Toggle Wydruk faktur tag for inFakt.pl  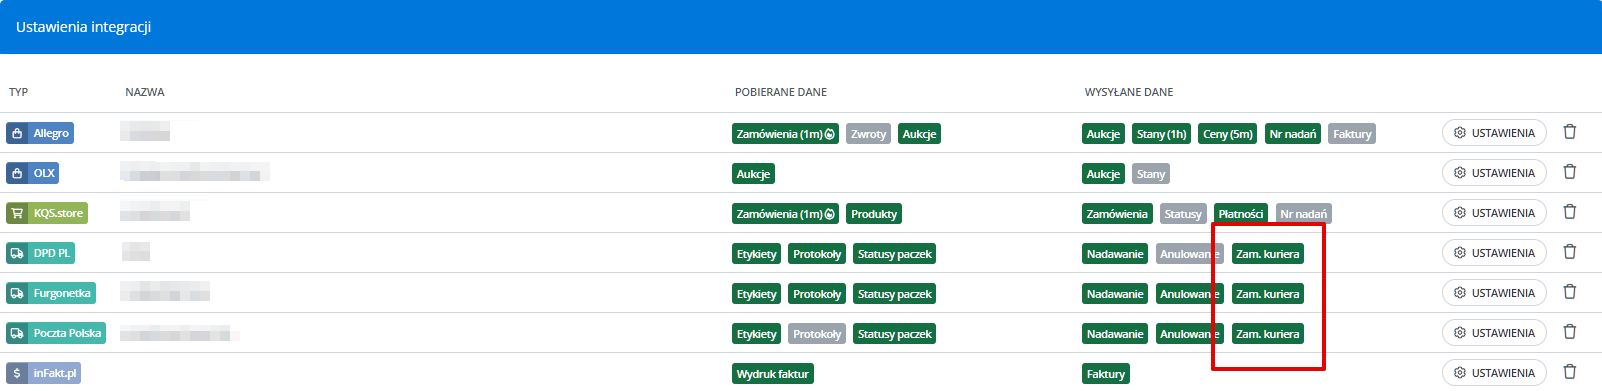[772, 374]
